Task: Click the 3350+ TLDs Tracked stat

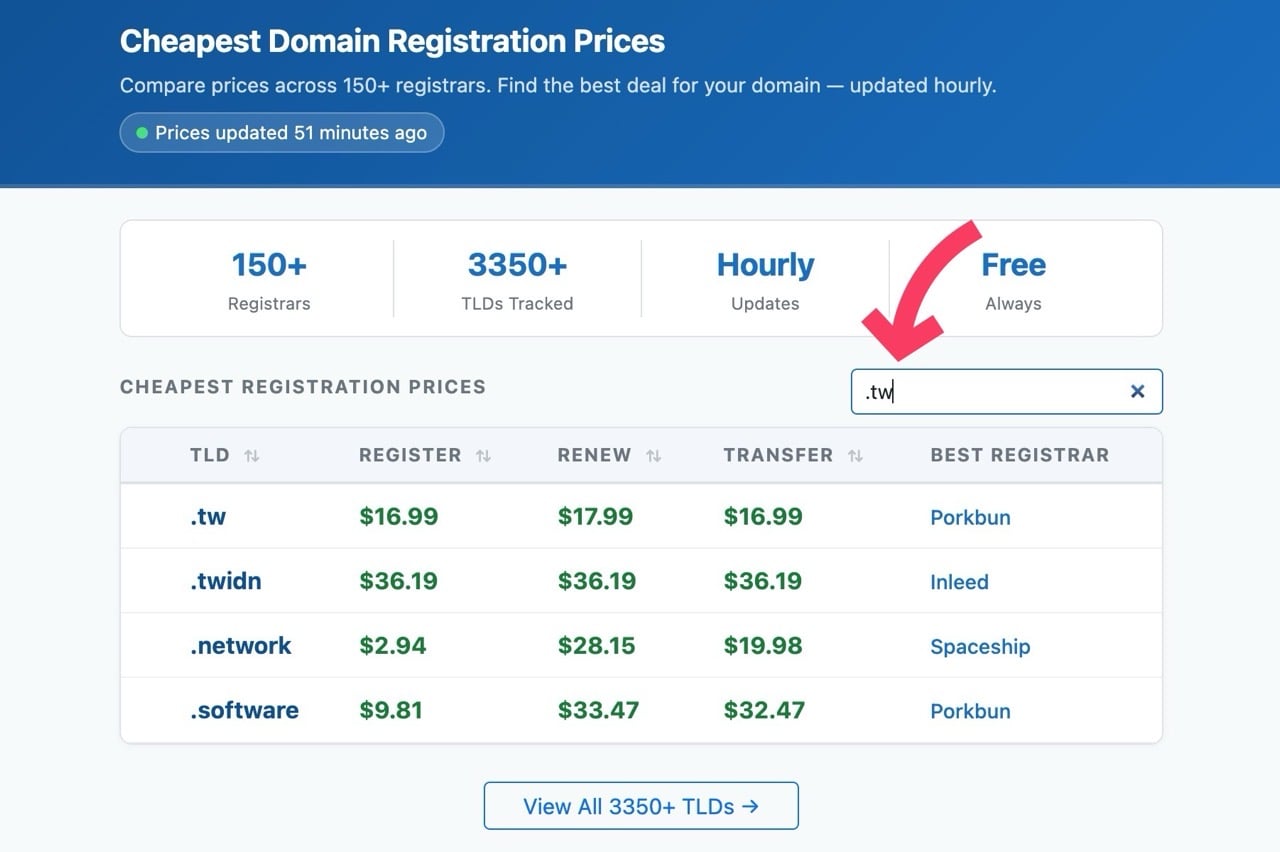Action: pyautogui.click(x=517, y=279)
